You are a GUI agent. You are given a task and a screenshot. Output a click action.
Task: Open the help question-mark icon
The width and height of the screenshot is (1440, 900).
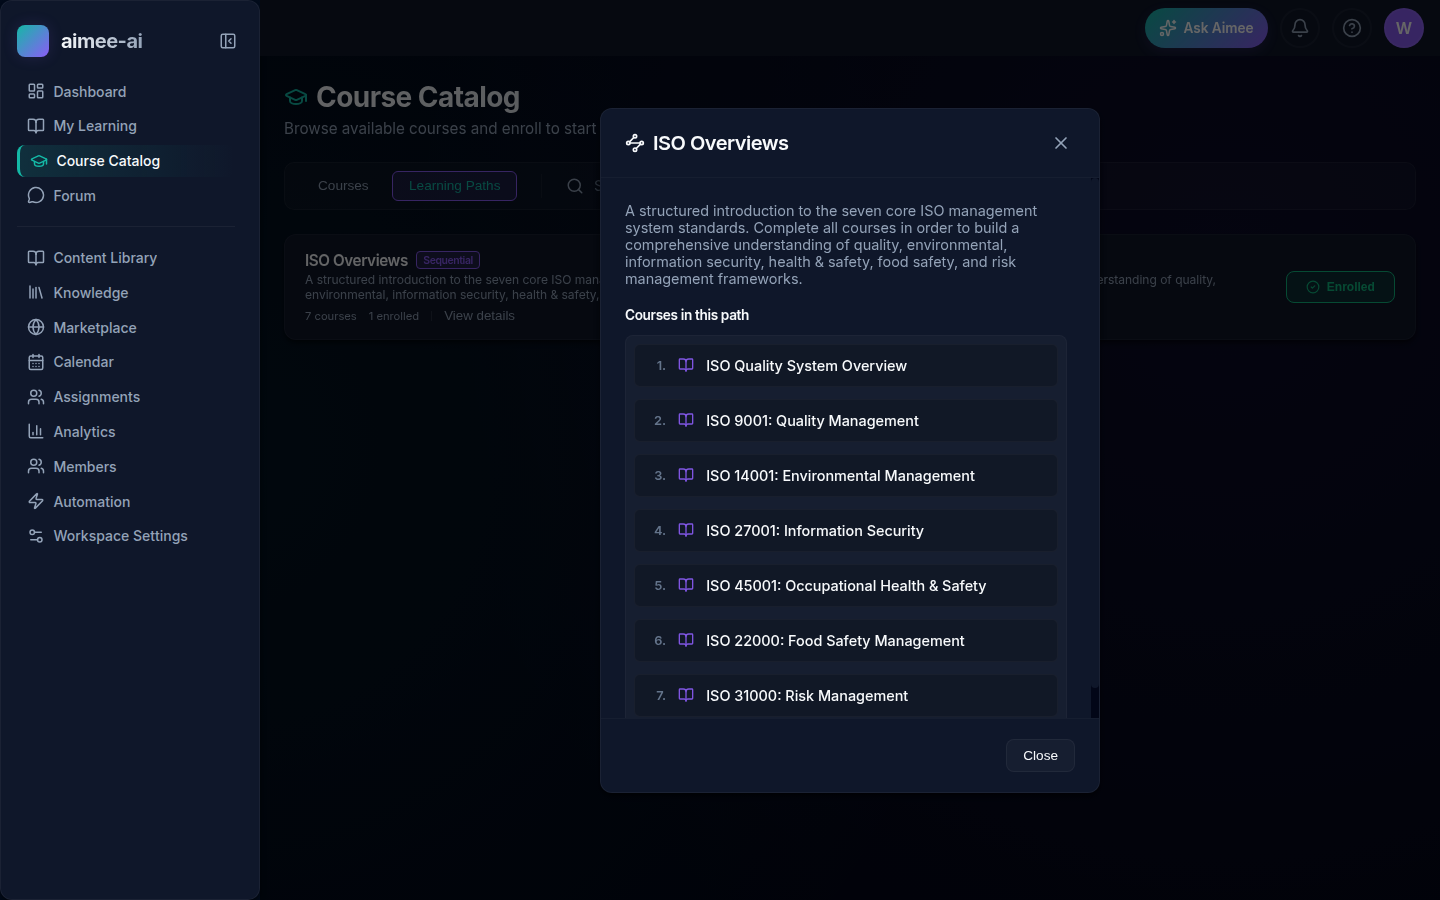[1352, 28]
